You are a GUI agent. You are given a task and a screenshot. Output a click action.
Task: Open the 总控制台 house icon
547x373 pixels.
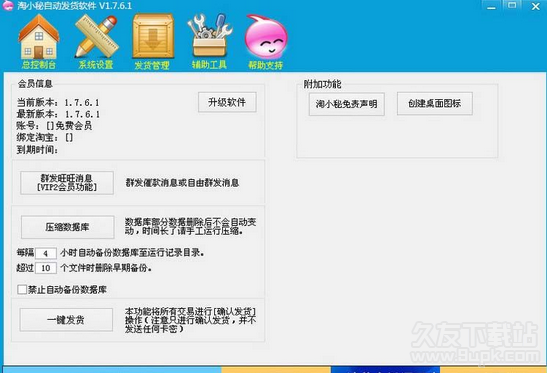[39, 37]
